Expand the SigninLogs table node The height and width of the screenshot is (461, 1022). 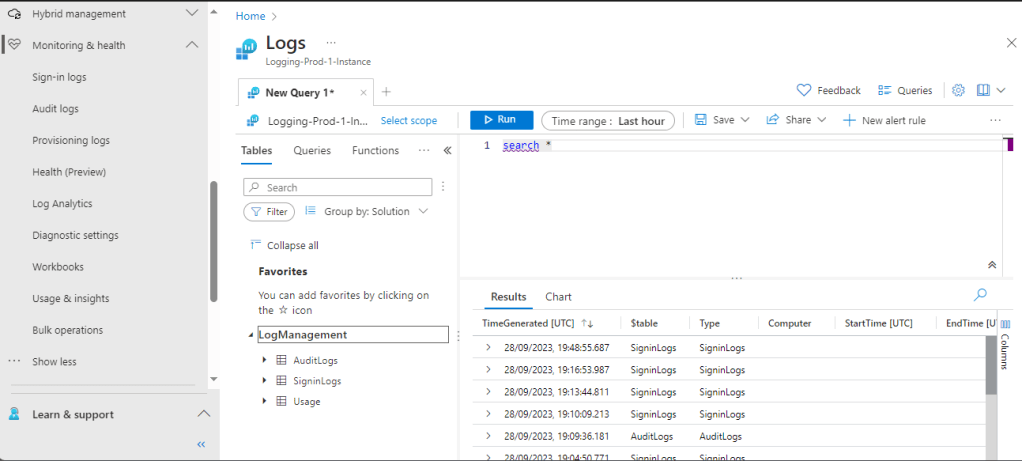pyautogui.click(x=264, y=381)
